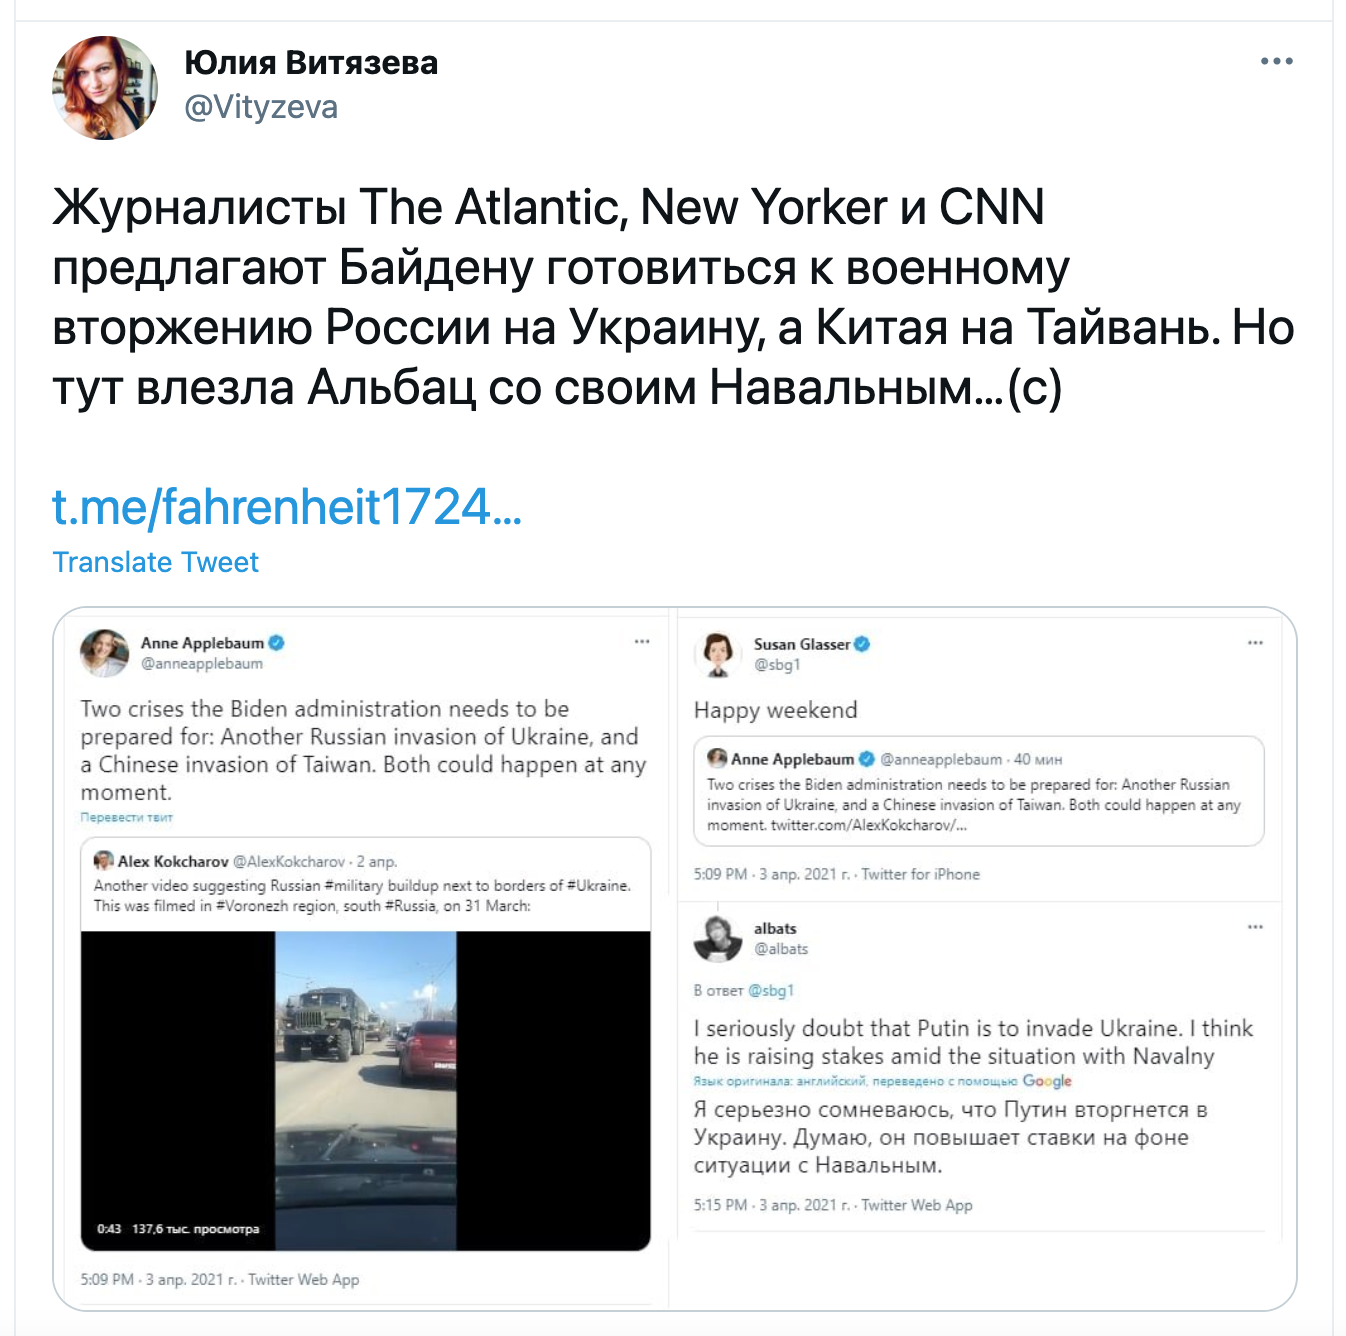Open more menu on Anne Applebaum's tweet
This screenshot has height=1336, width=1346.
point(642,642)
